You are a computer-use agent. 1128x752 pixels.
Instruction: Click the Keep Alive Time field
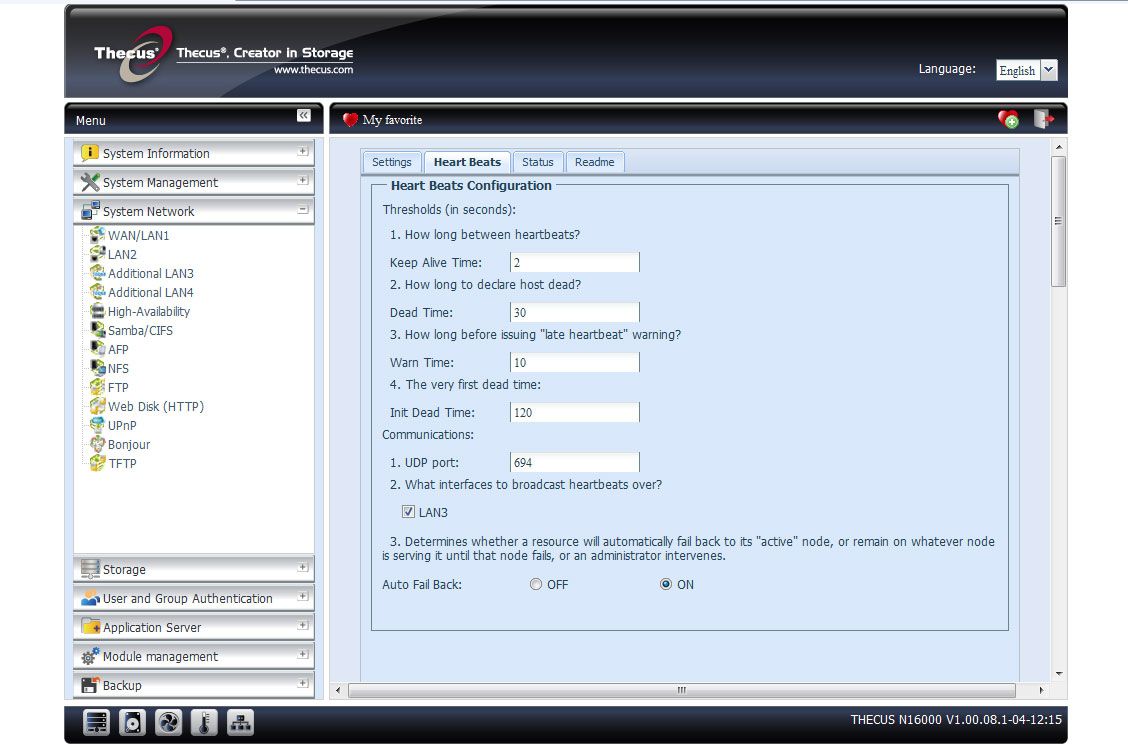(574, 262)
